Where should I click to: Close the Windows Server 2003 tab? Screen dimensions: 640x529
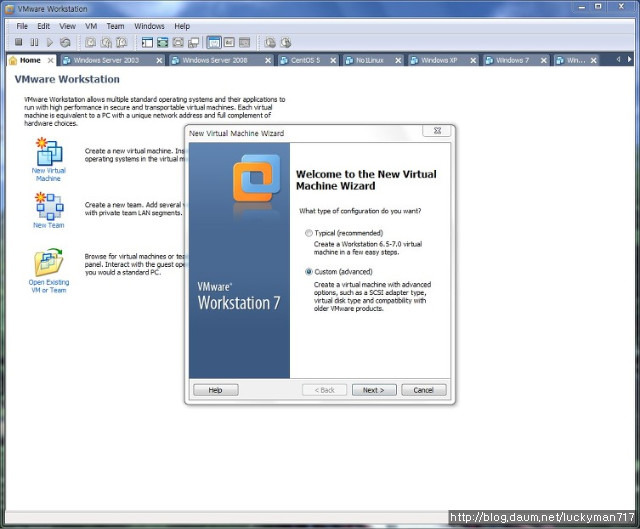click(x=159, y=60)
